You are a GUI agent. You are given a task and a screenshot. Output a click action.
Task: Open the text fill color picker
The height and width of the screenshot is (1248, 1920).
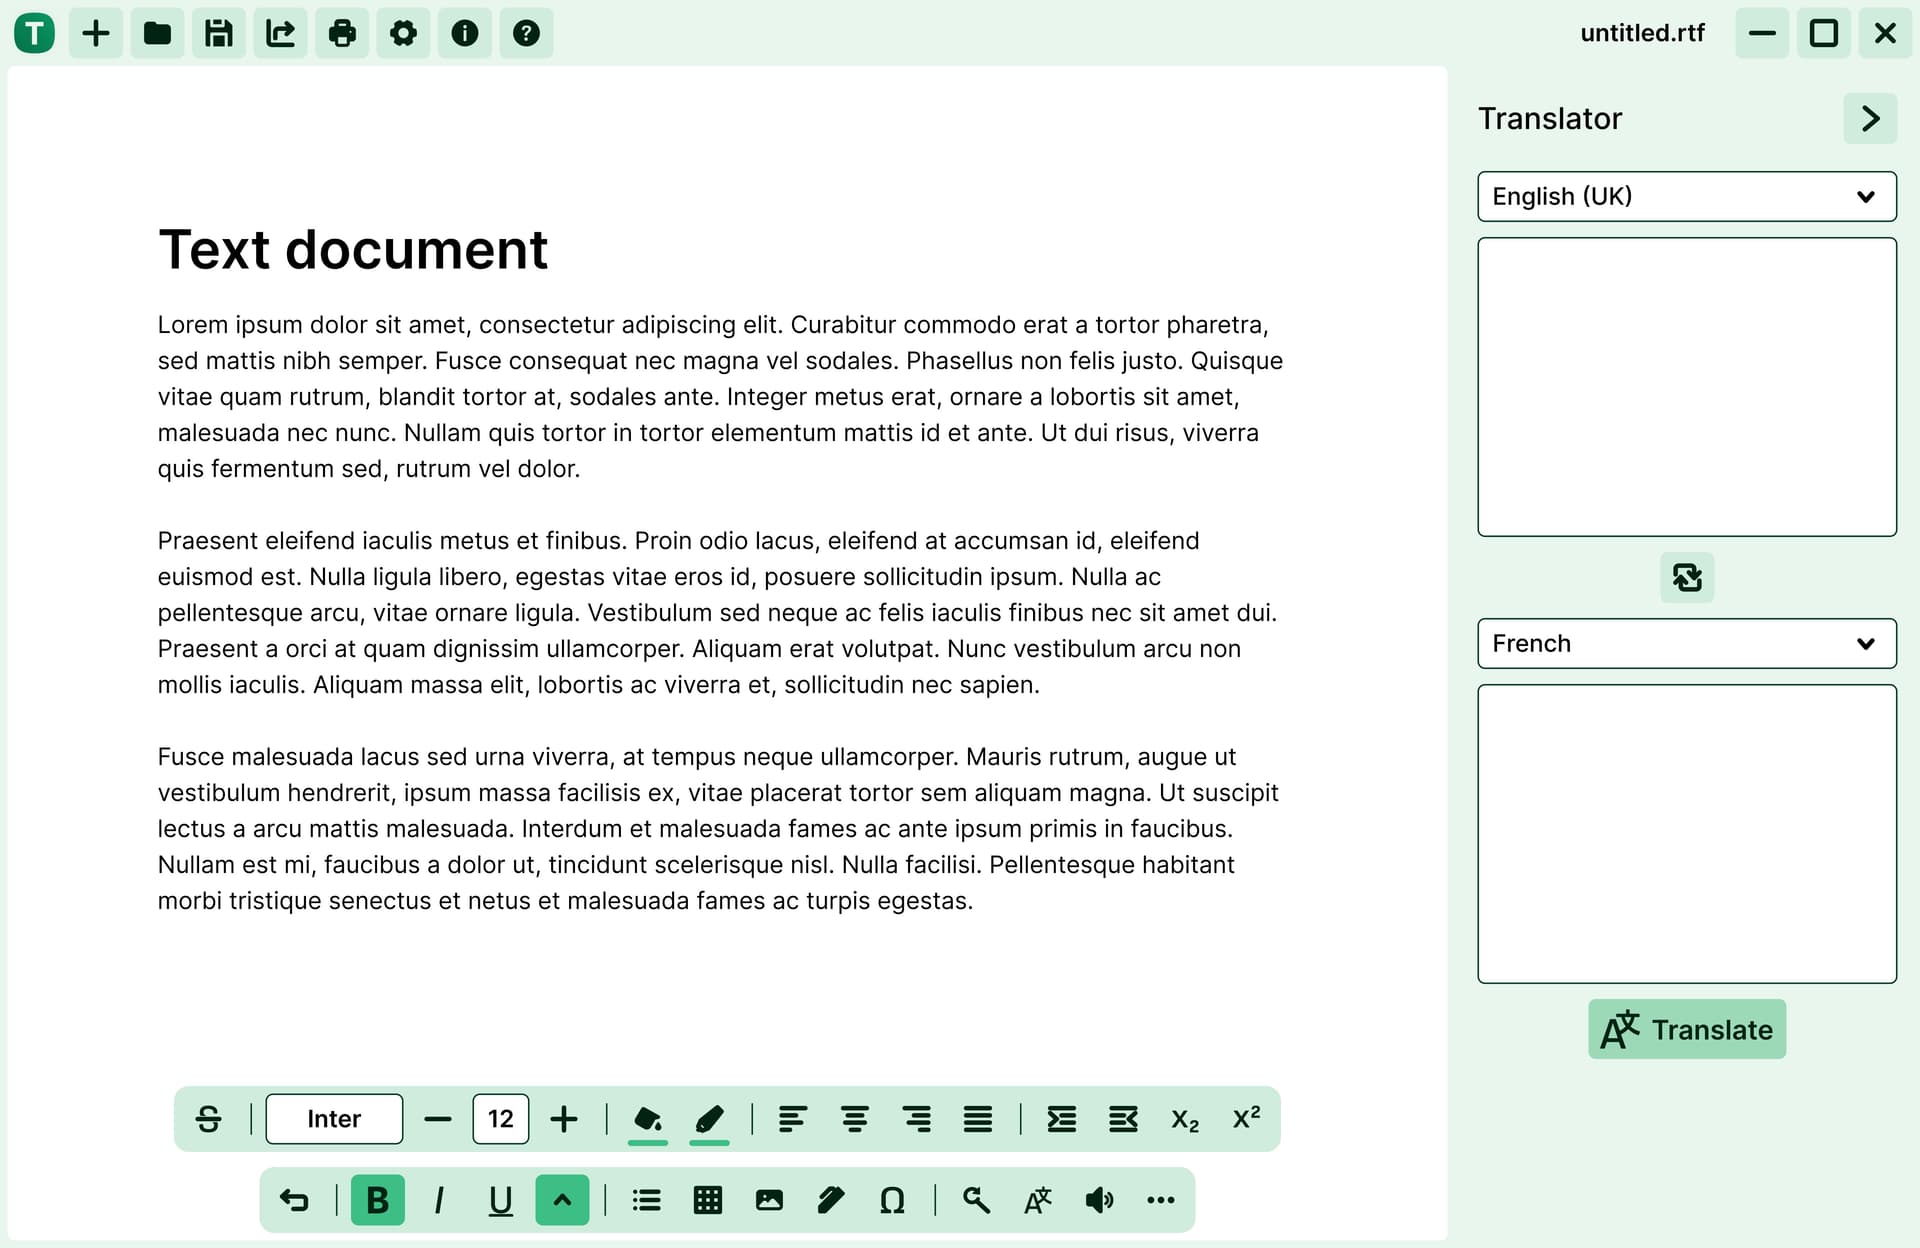(x=648, y=1118)
